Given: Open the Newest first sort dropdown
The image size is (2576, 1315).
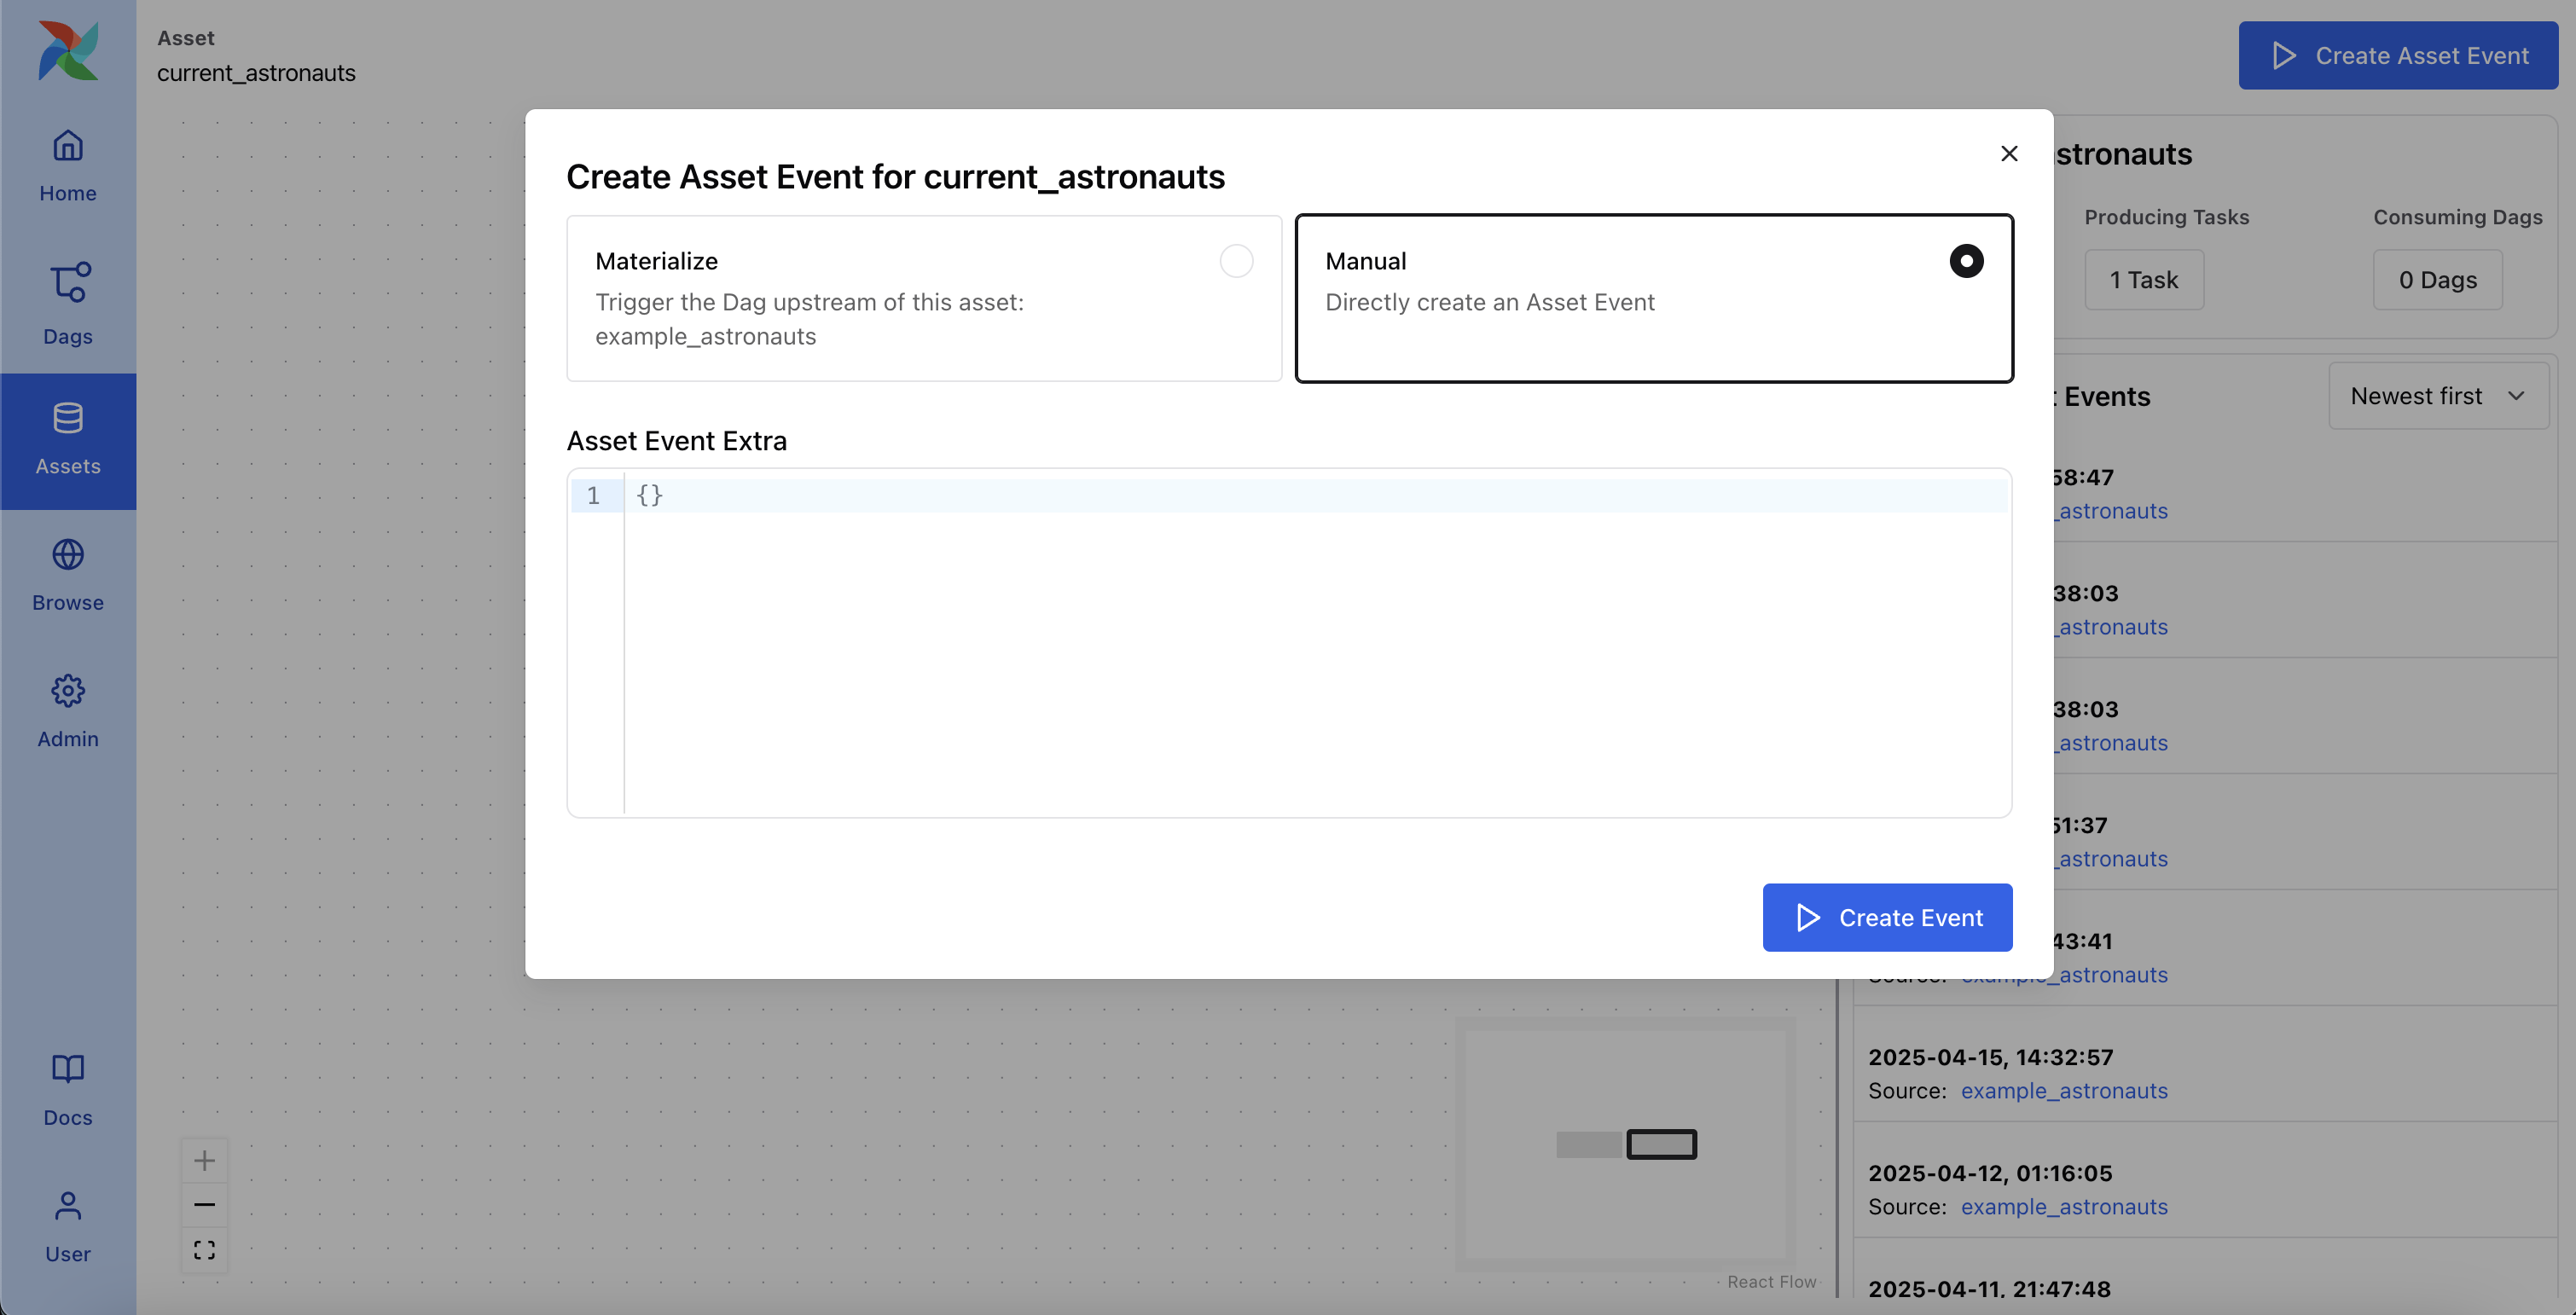Looking at the screenshot, I should (x=2438, y=396).
